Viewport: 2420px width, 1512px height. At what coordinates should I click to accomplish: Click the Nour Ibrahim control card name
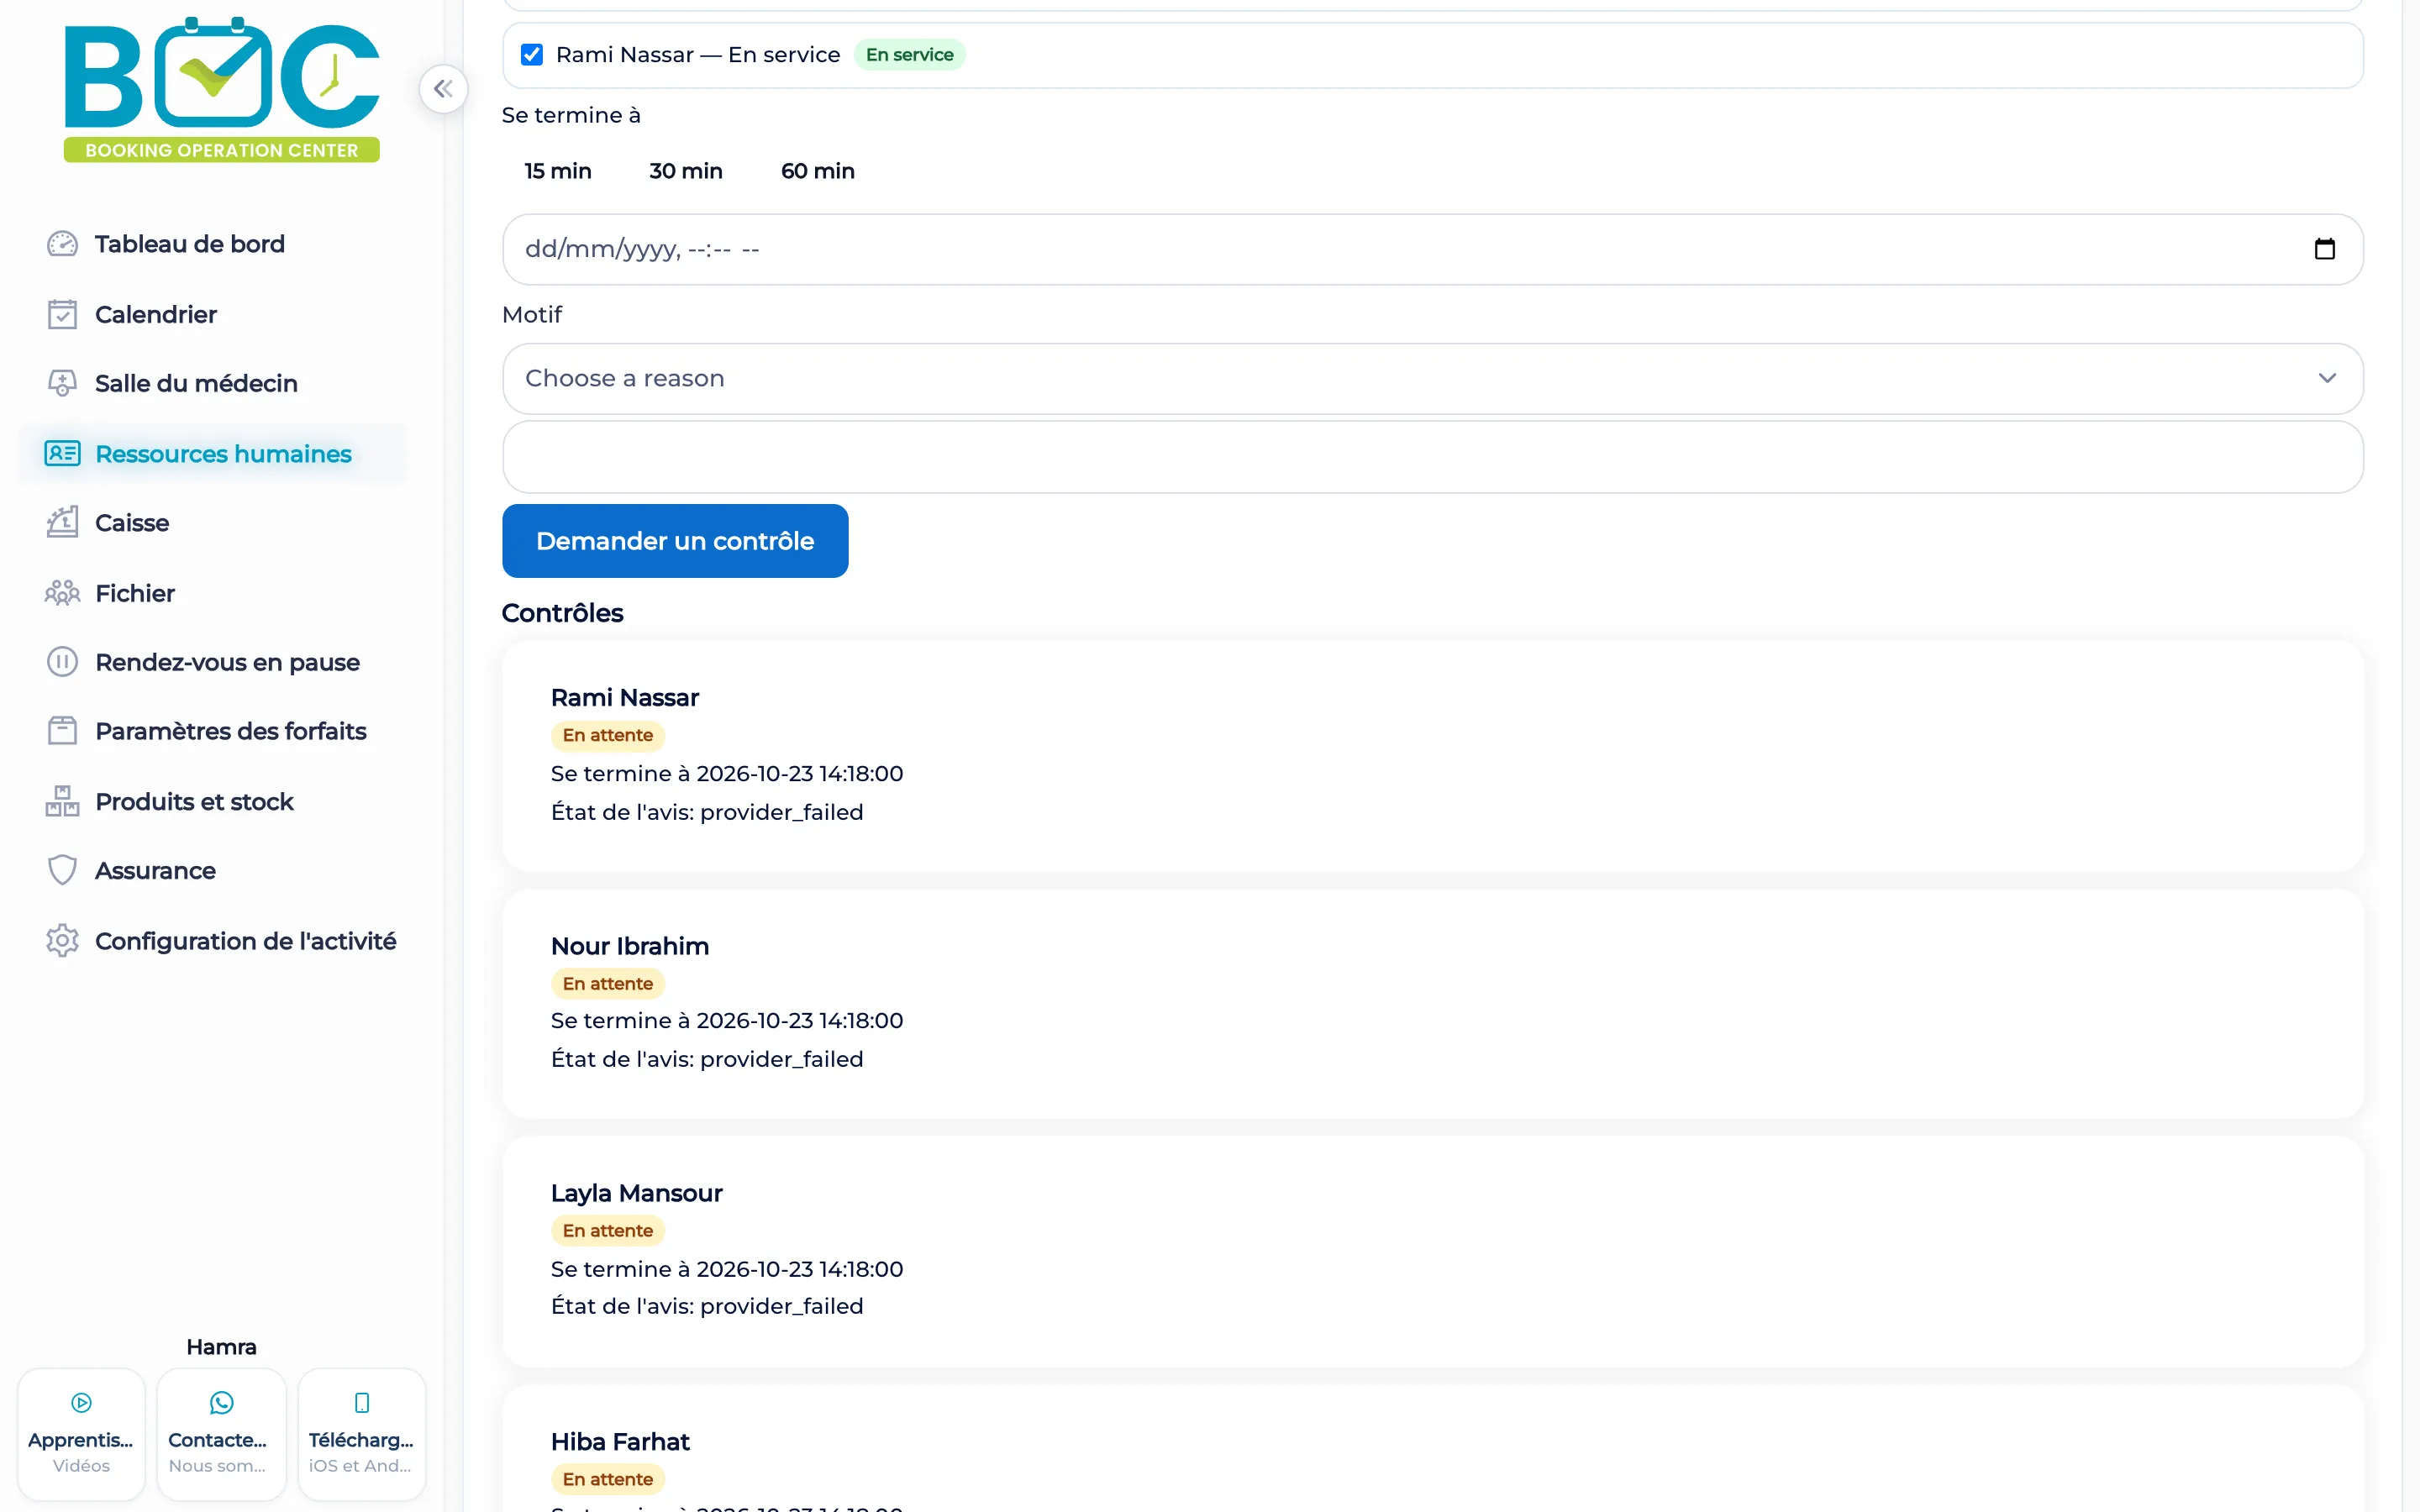[630, 946]
